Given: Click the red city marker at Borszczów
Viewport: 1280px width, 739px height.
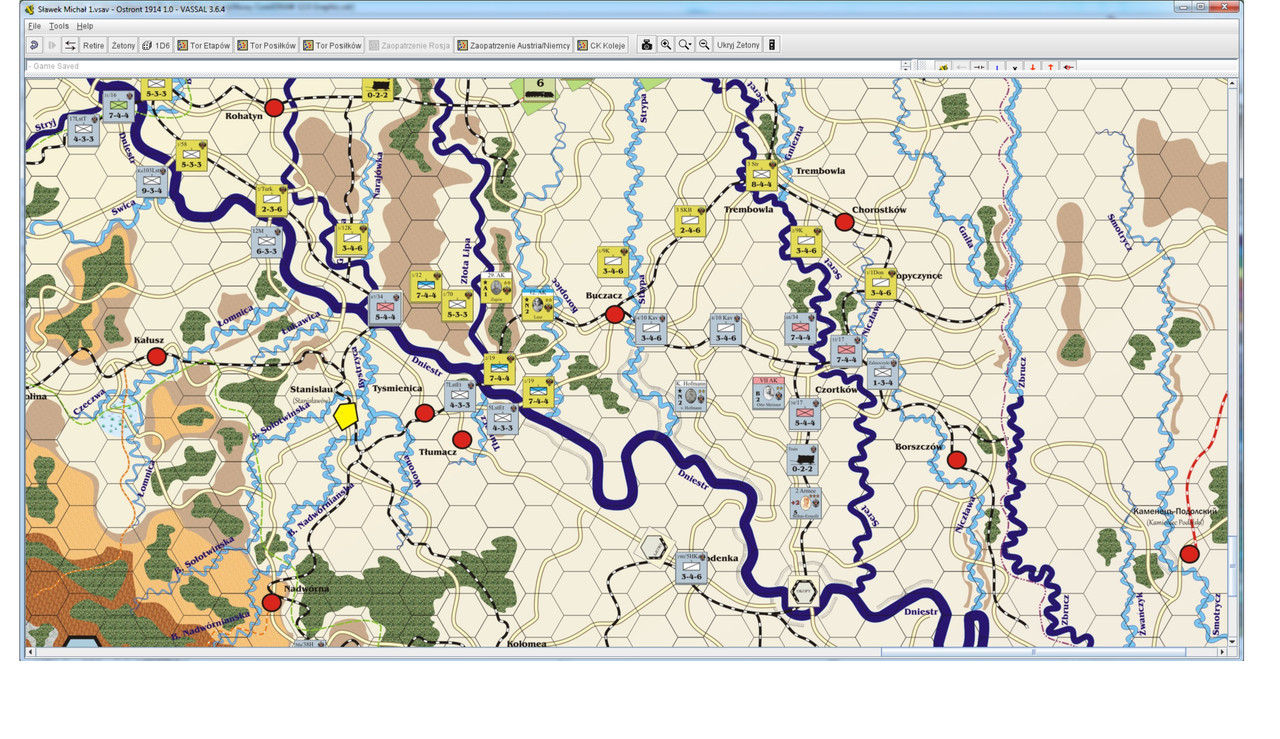Looking at the screenshot, I should point(956,460).
